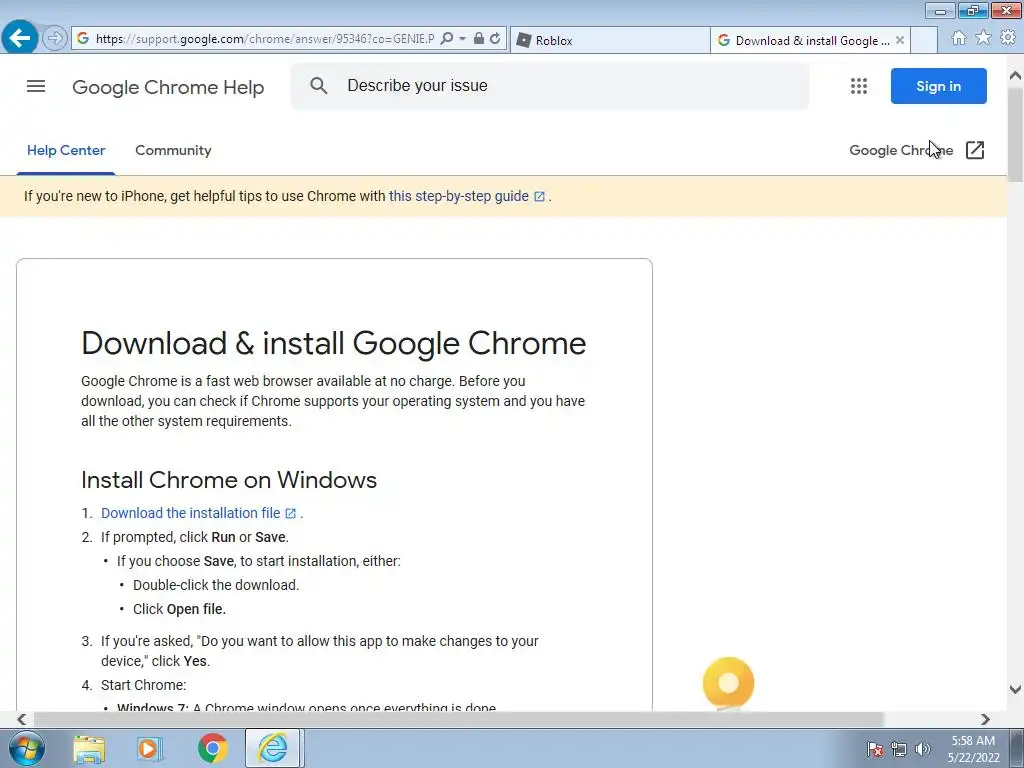Open the Google apps grid

tap(859, 86)
